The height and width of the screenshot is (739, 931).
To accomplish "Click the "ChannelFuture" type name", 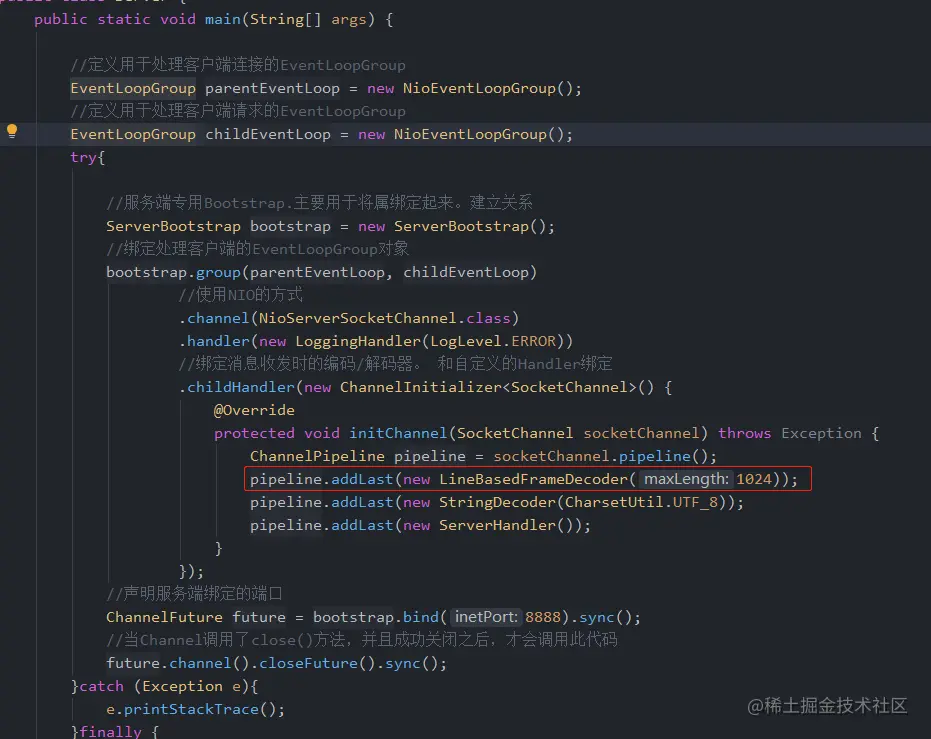I will [x=164, y=617].
